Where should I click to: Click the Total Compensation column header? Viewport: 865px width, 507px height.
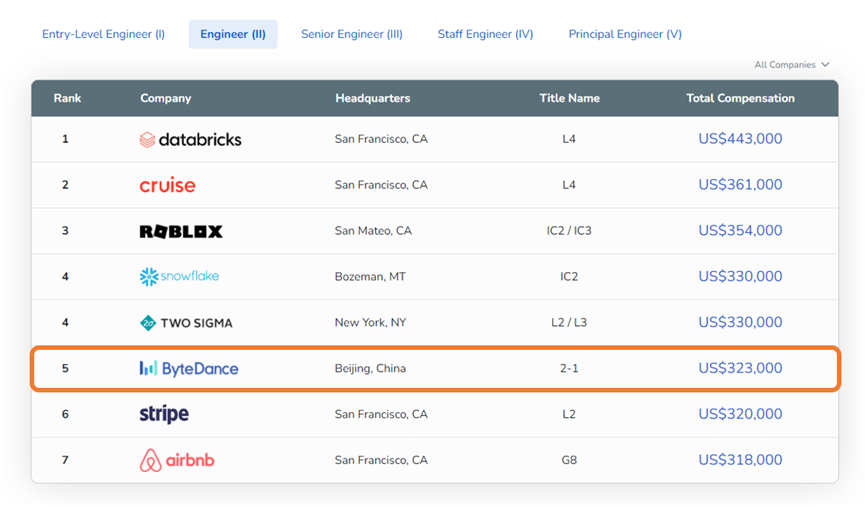[x=740, y=98]
